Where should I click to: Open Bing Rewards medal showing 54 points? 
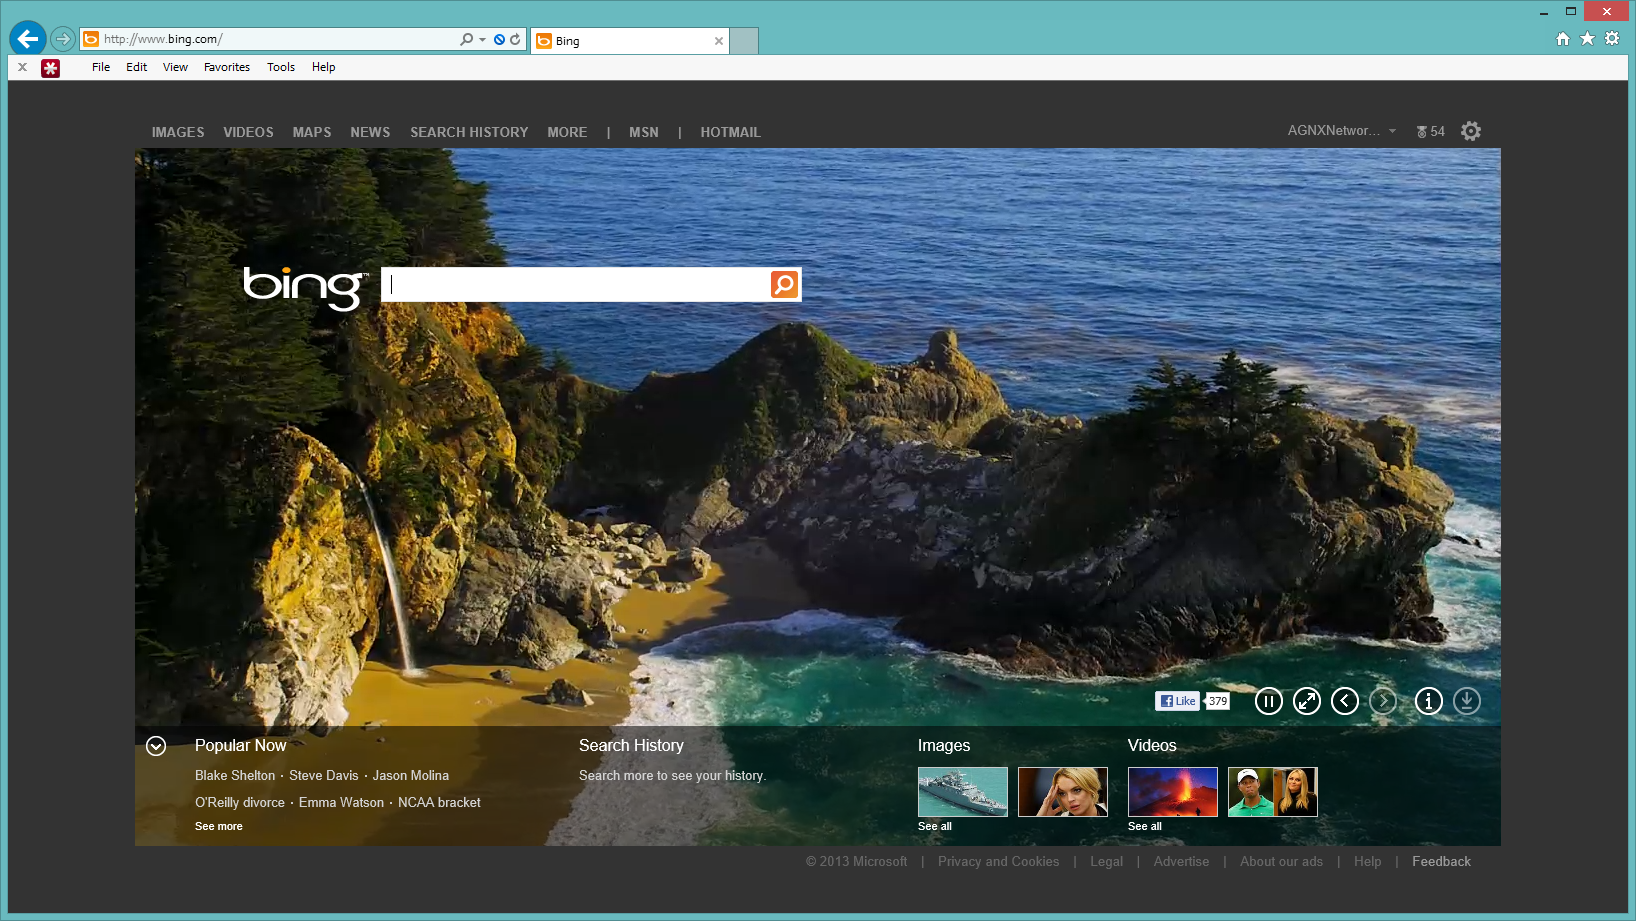(x=1430, y=131)
